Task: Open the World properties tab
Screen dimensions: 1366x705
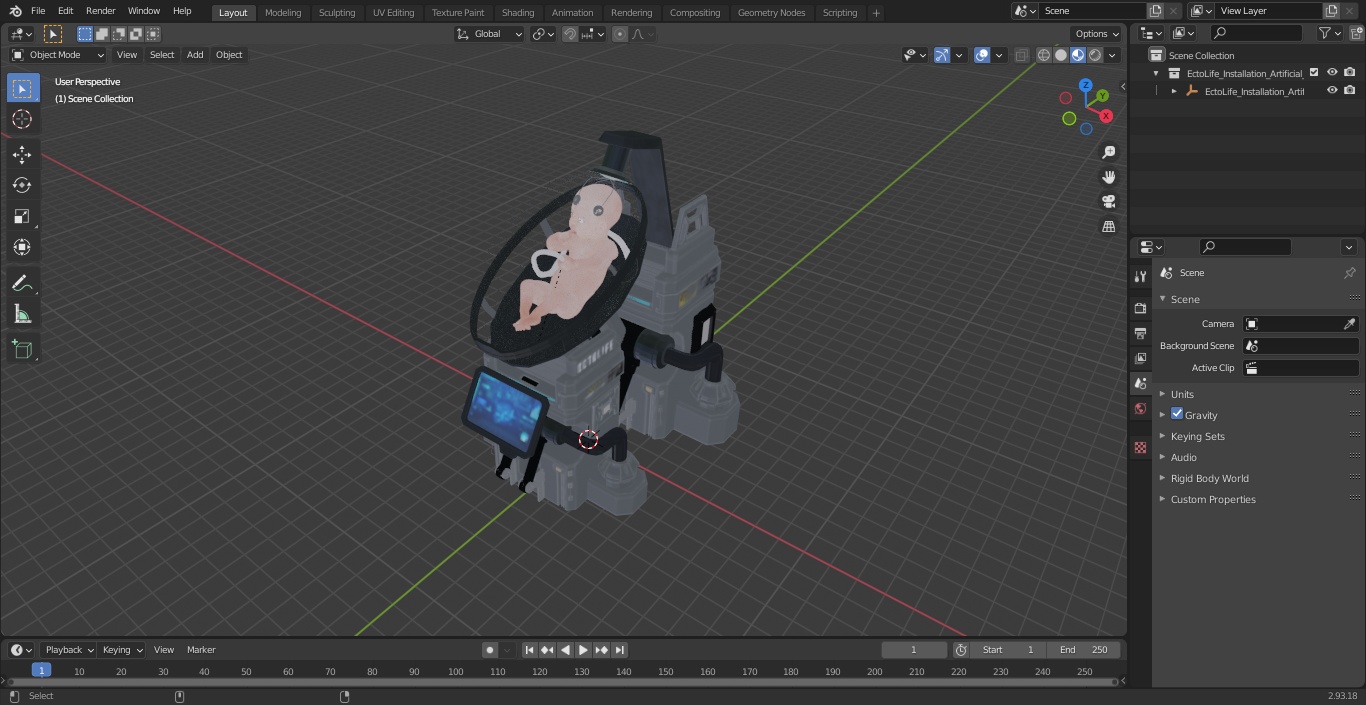Action: [1140, 409]
